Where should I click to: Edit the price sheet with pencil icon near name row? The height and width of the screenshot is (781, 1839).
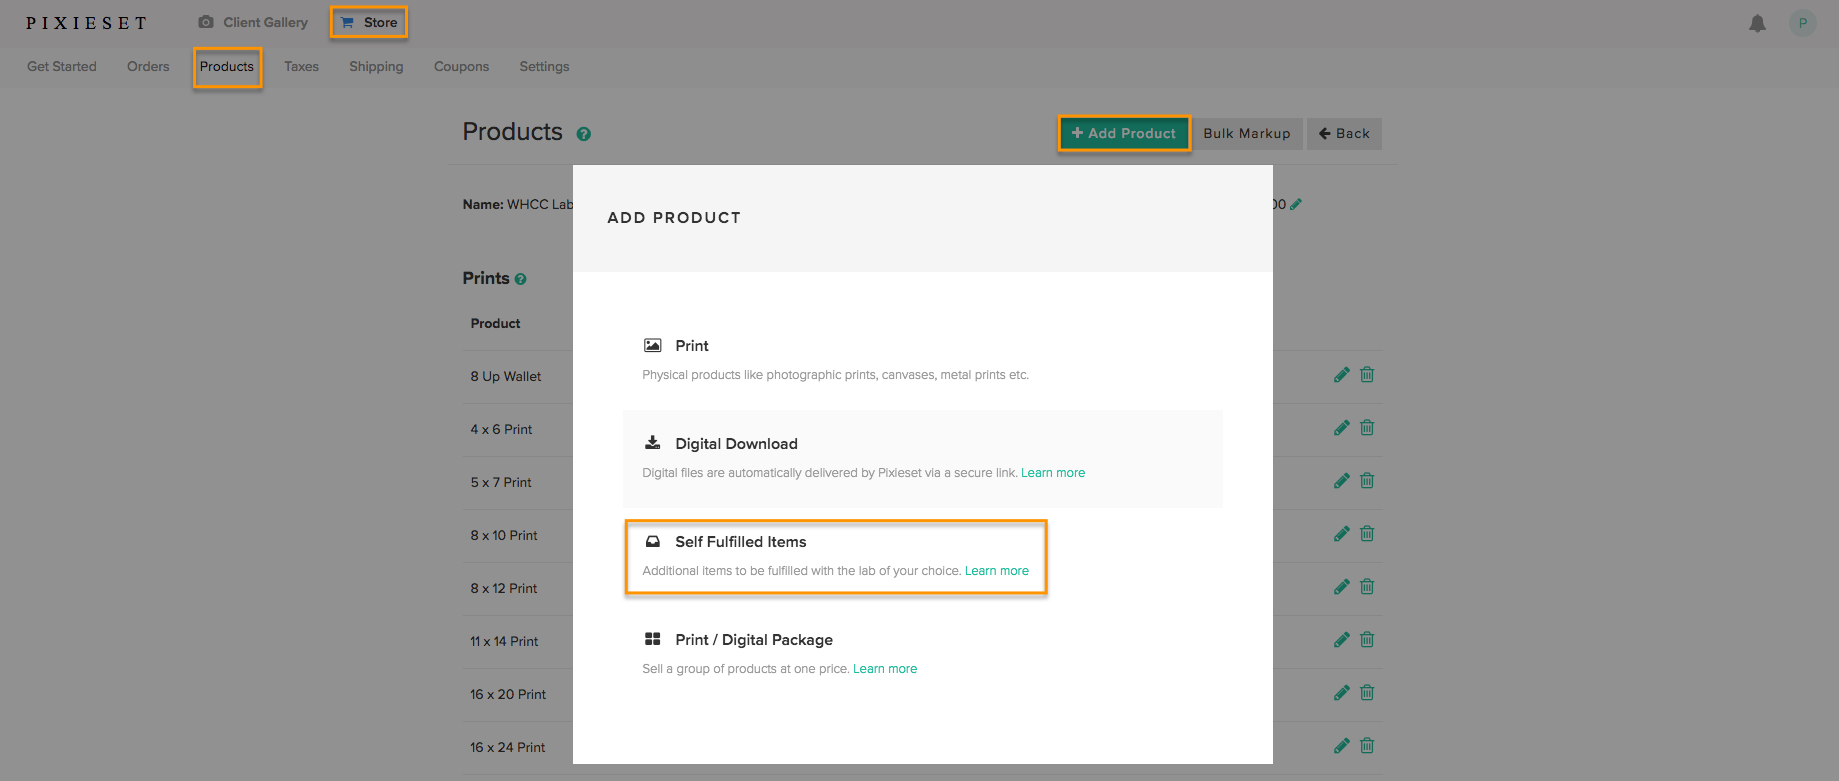pyautogui.click(x=1296, y=204)
